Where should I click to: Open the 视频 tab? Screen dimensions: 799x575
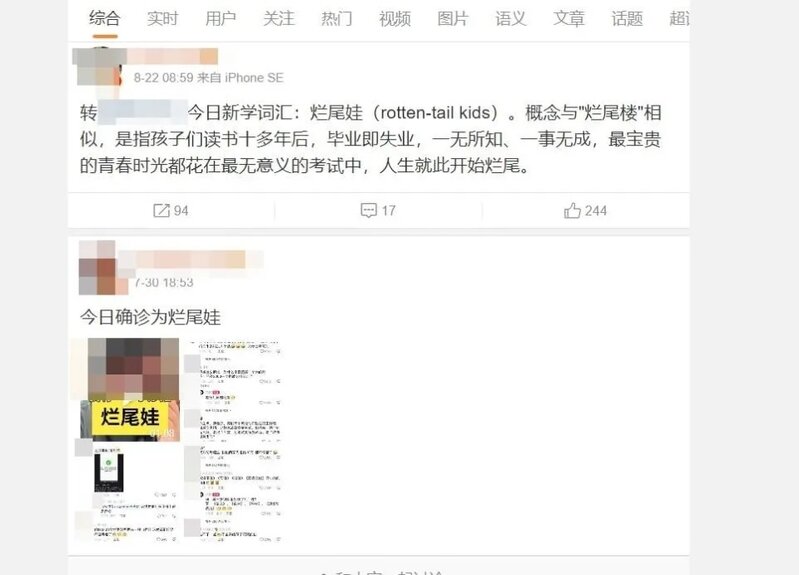click(x=395, y=19)
